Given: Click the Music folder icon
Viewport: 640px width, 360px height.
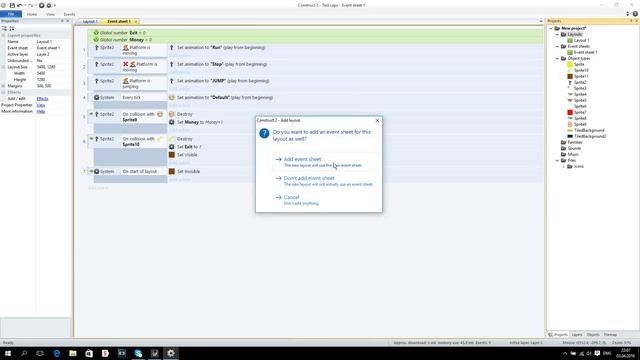Looking at the screenshot, I should tap(564, 154).
